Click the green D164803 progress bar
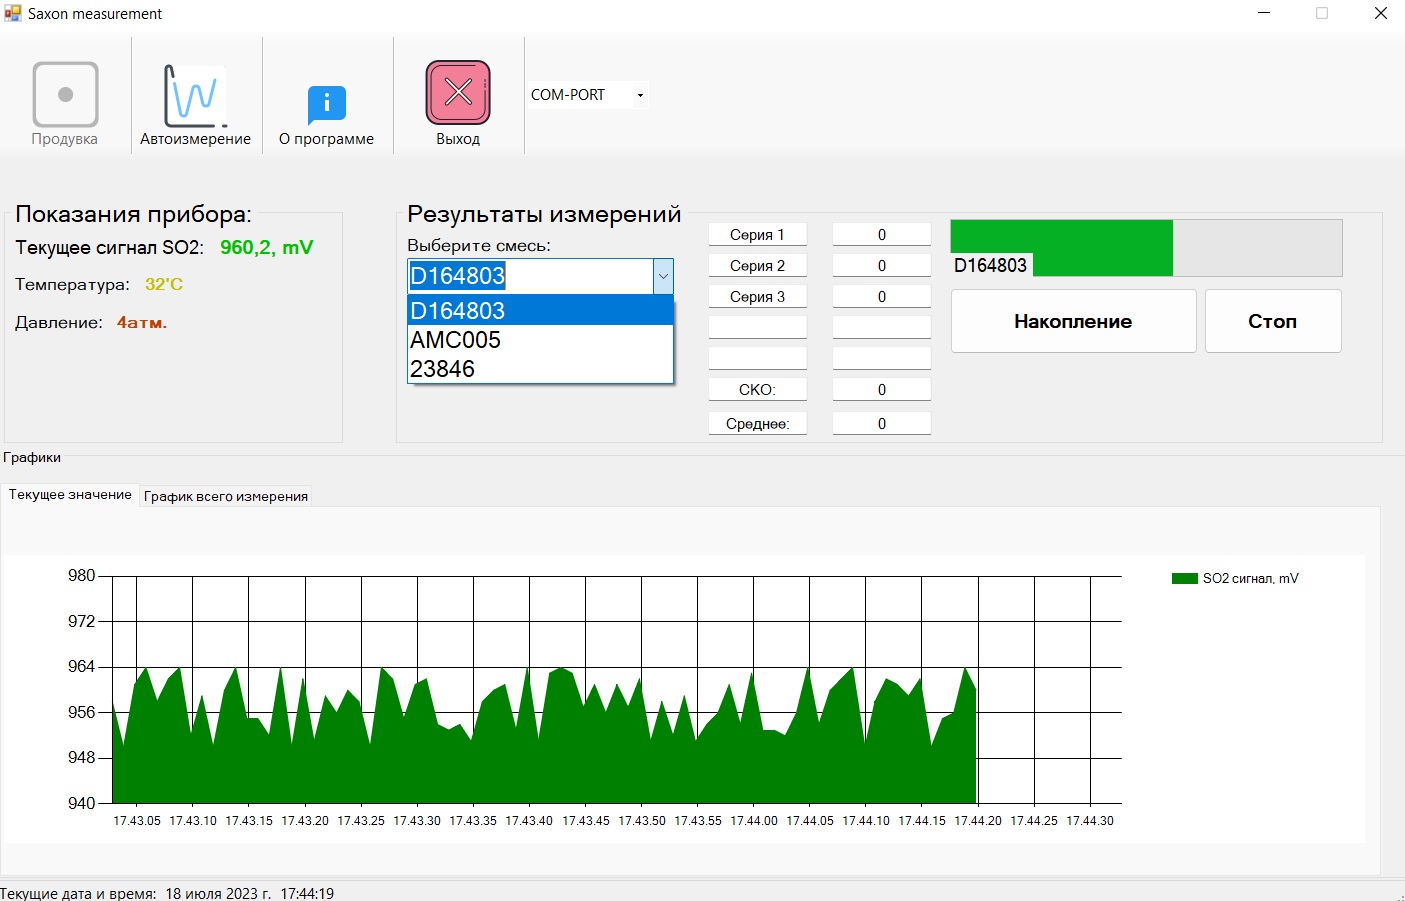Image resolution: width=1405 pixels, height=901 pixels. point(1060,248)
